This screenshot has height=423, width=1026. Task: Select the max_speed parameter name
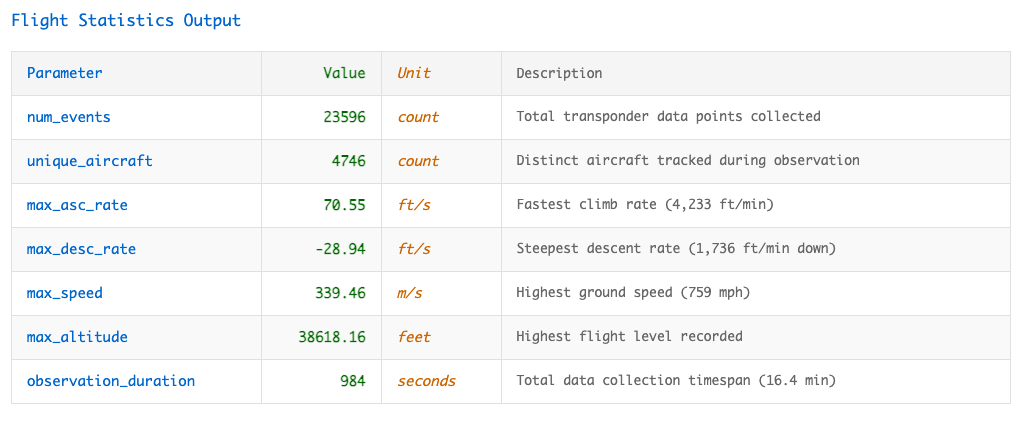(x=65, y=293)
